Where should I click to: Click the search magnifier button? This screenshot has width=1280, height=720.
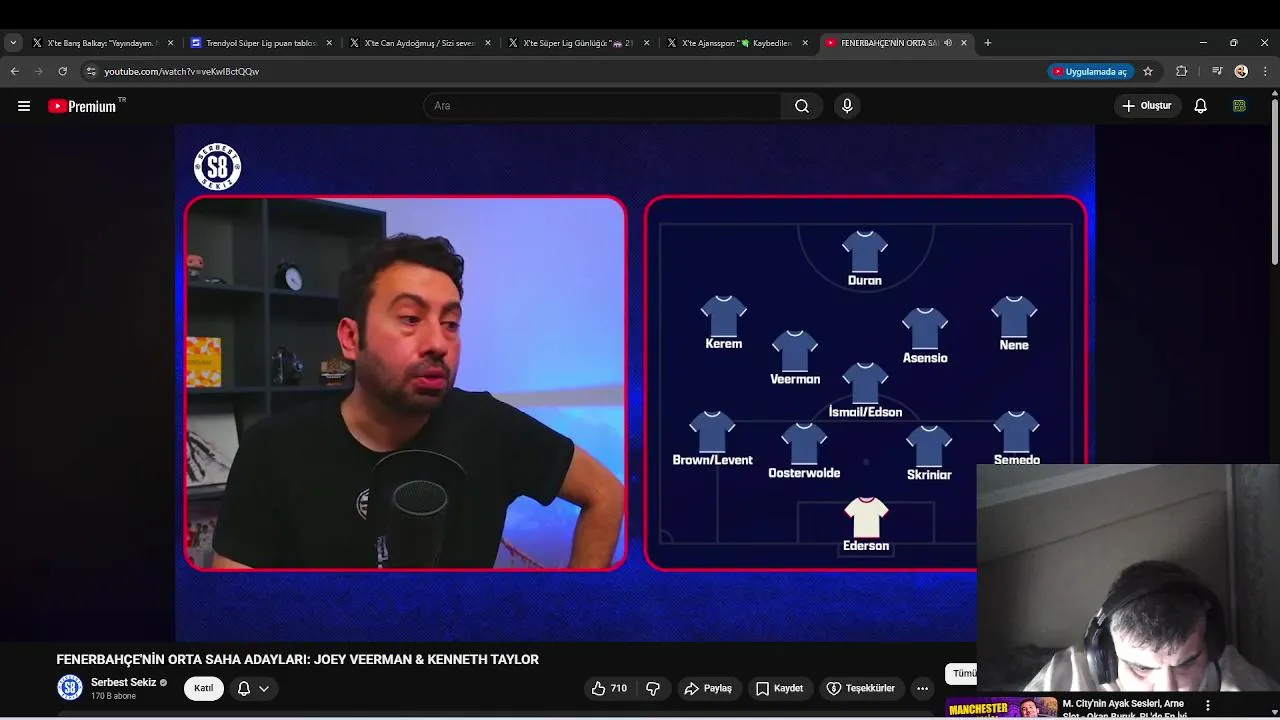[802, 106]
